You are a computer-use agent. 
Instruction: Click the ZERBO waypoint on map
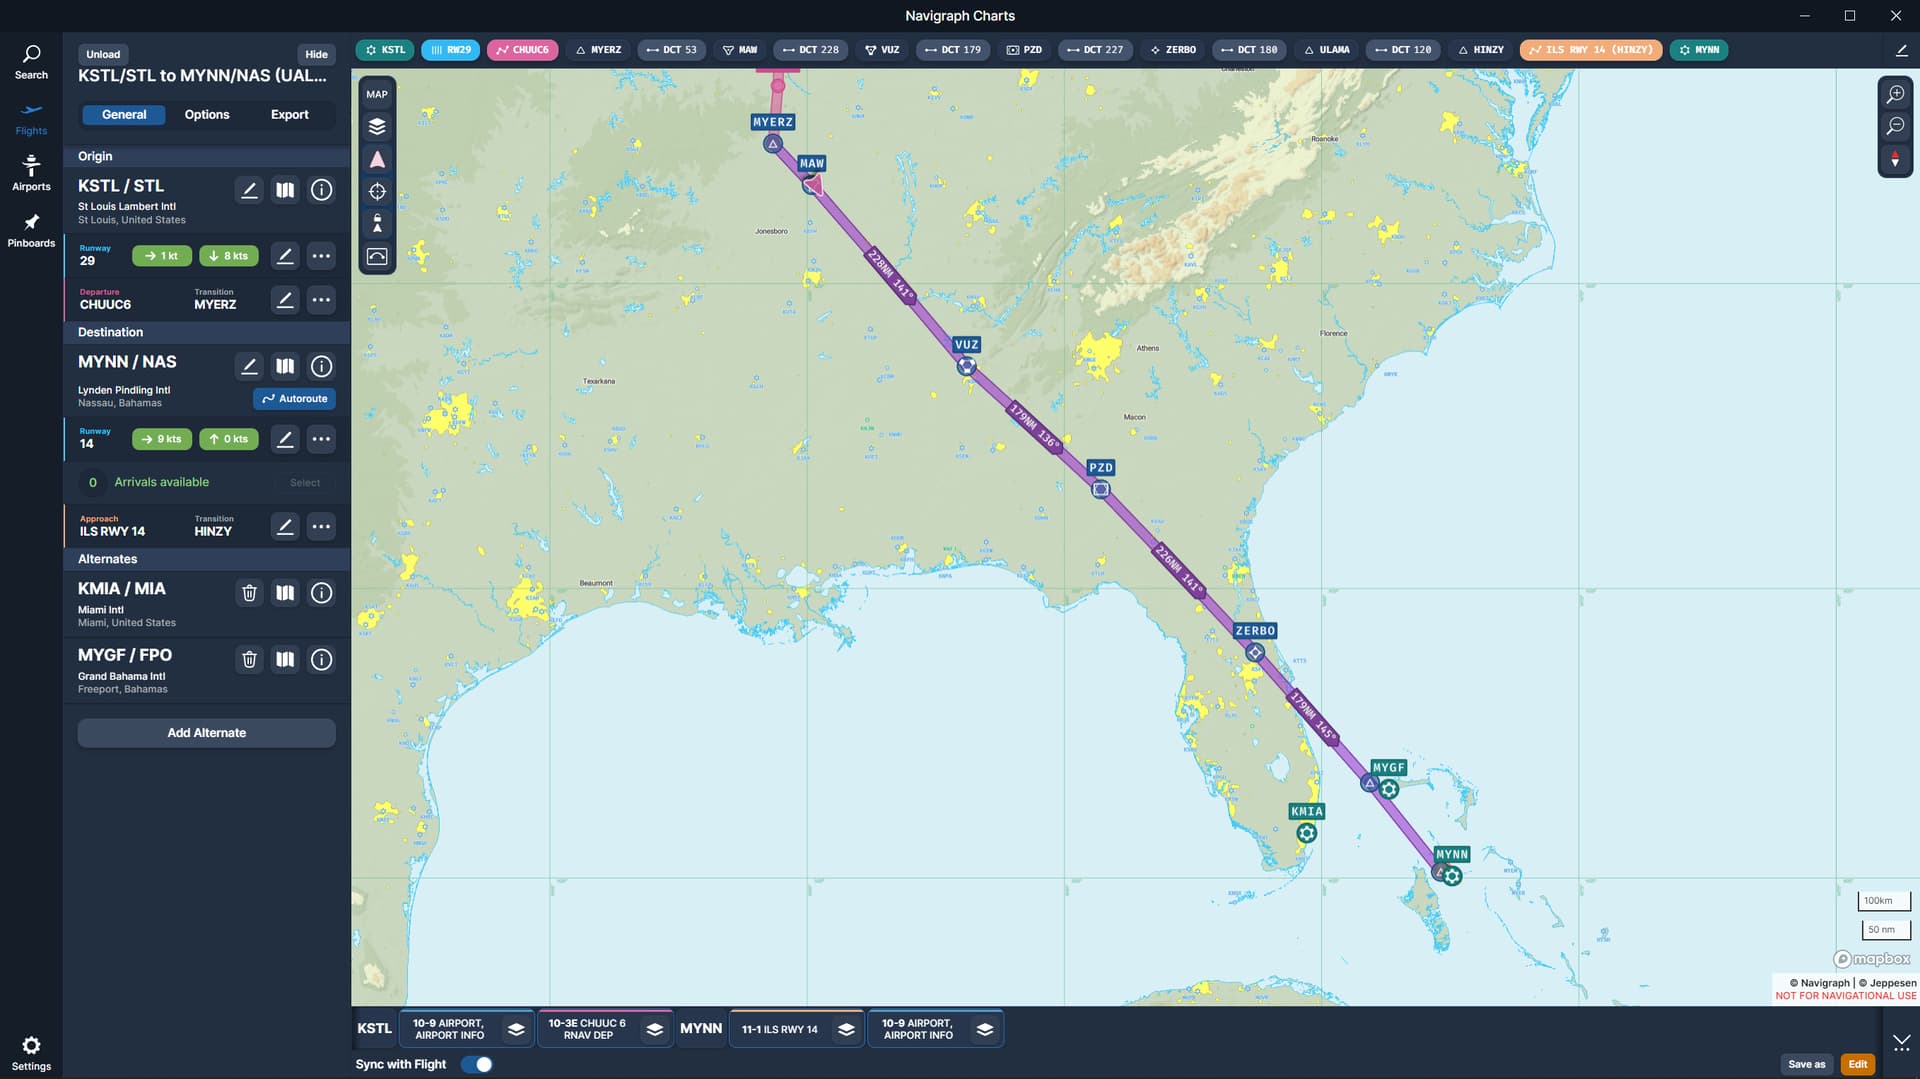tap(1254, 652)
